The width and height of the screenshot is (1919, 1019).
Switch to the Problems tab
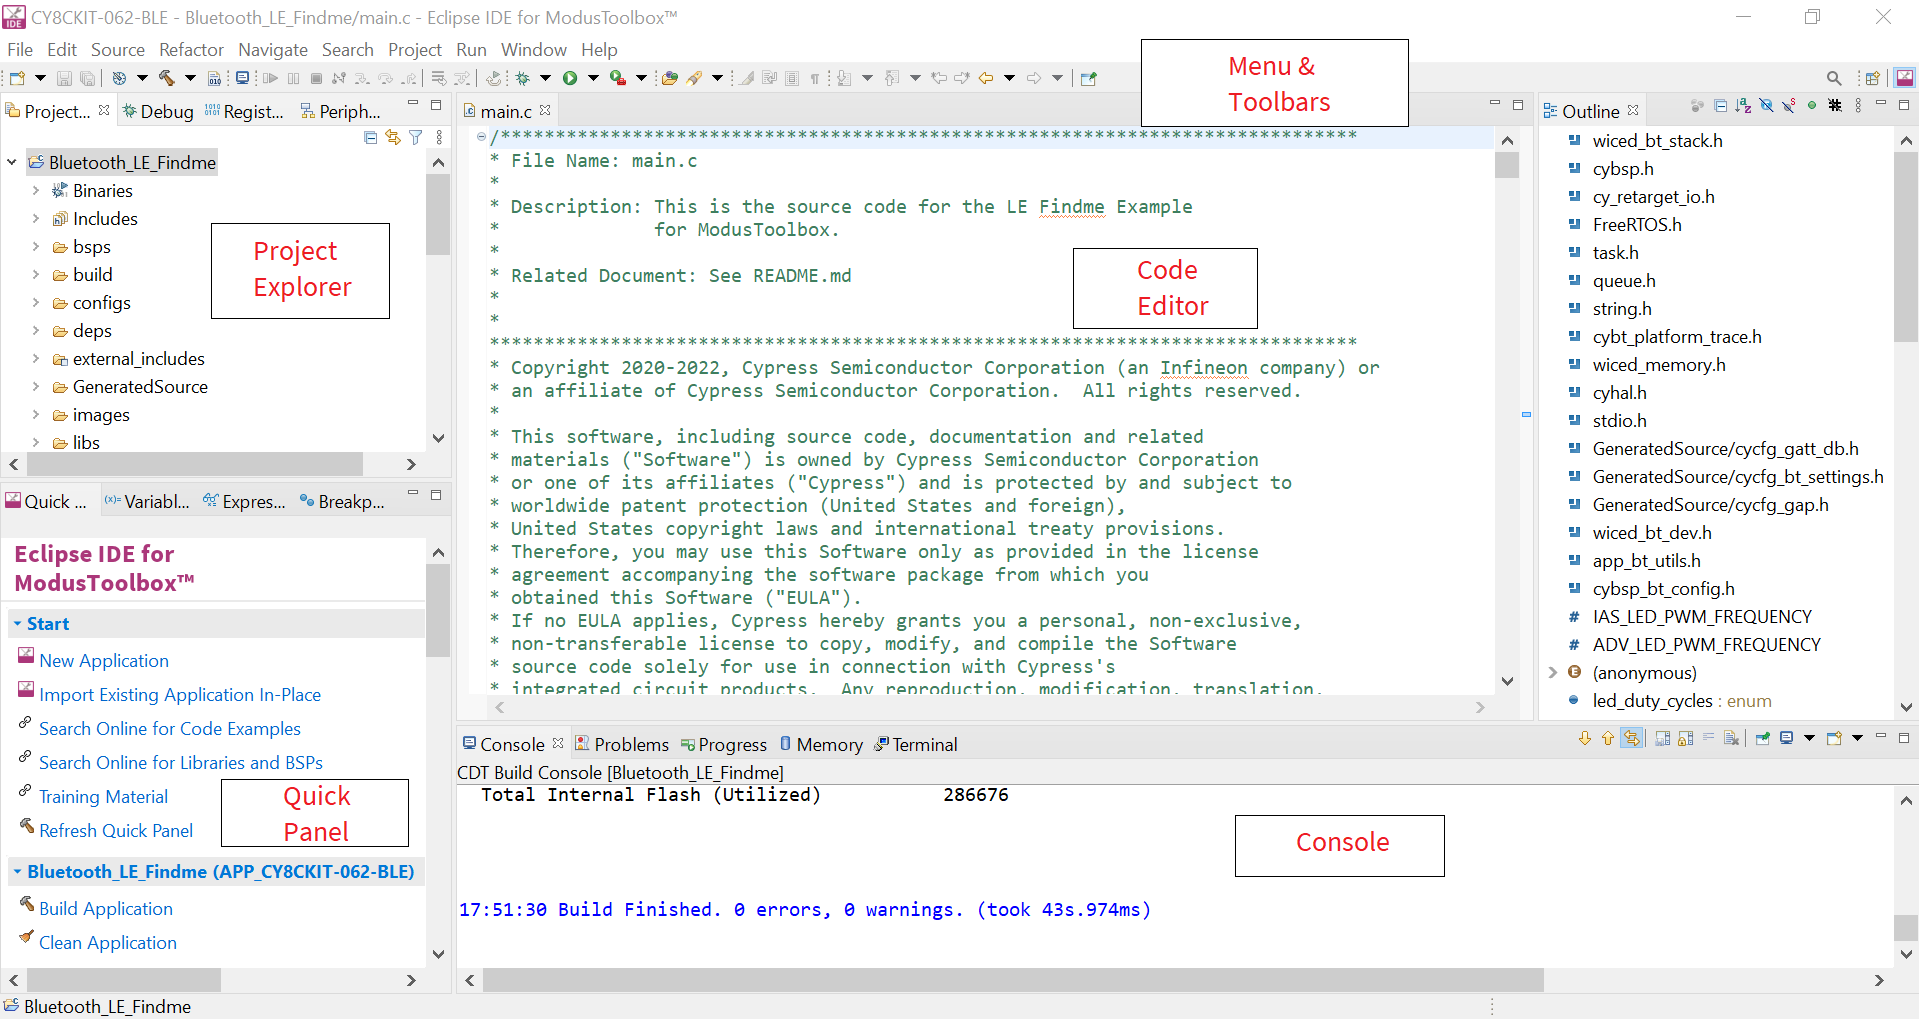pos(622,744)
